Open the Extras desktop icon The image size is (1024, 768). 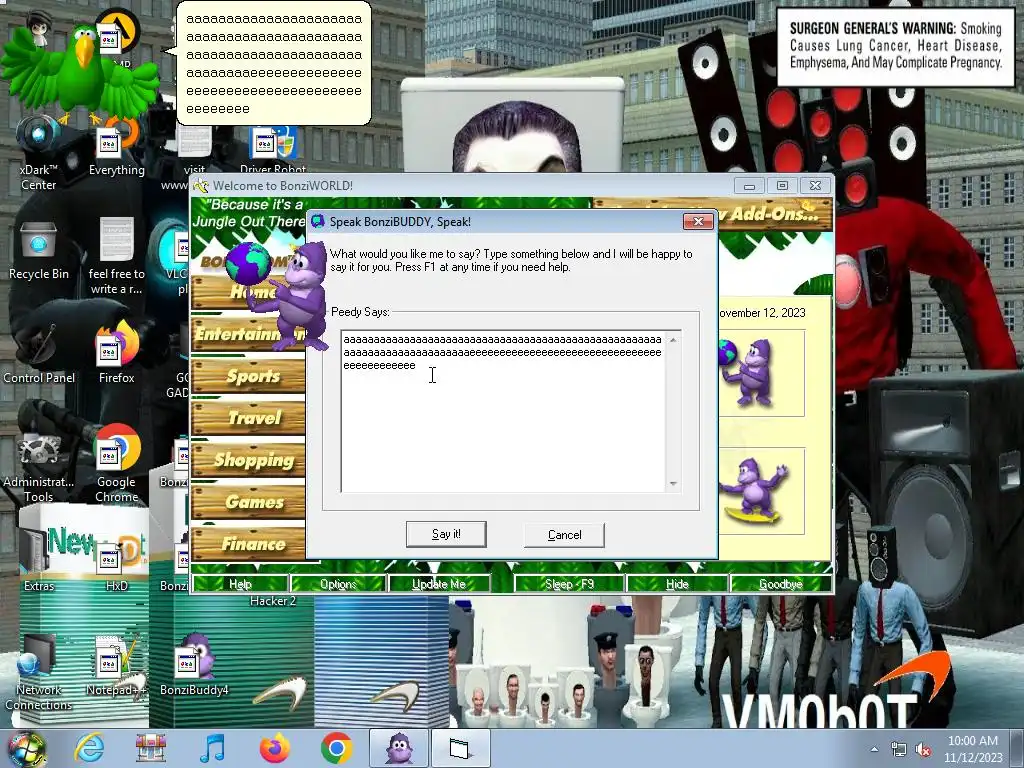pos(39,558)
